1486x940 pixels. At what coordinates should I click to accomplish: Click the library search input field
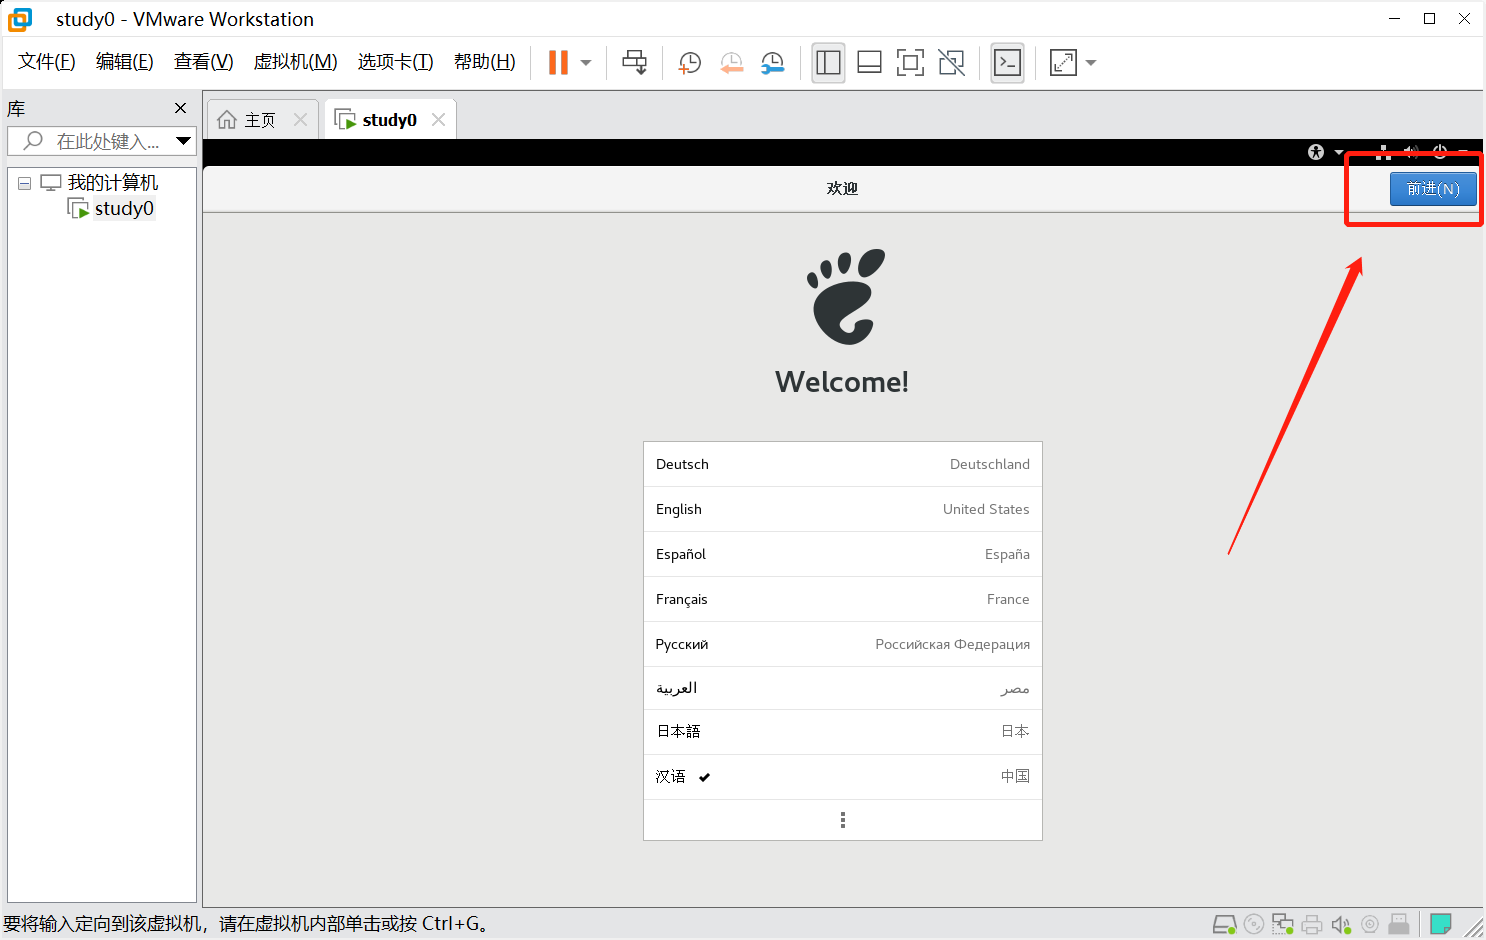[x=102, y=141]
